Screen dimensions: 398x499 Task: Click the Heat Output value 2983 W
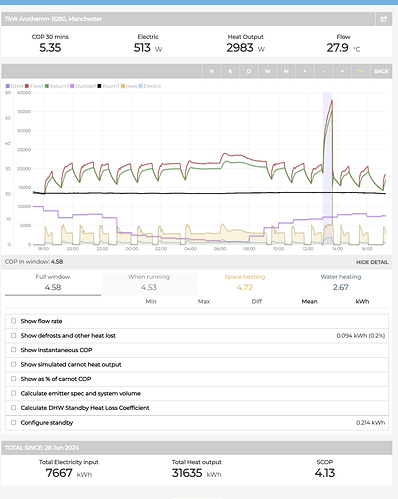click(x=246, y=48)
